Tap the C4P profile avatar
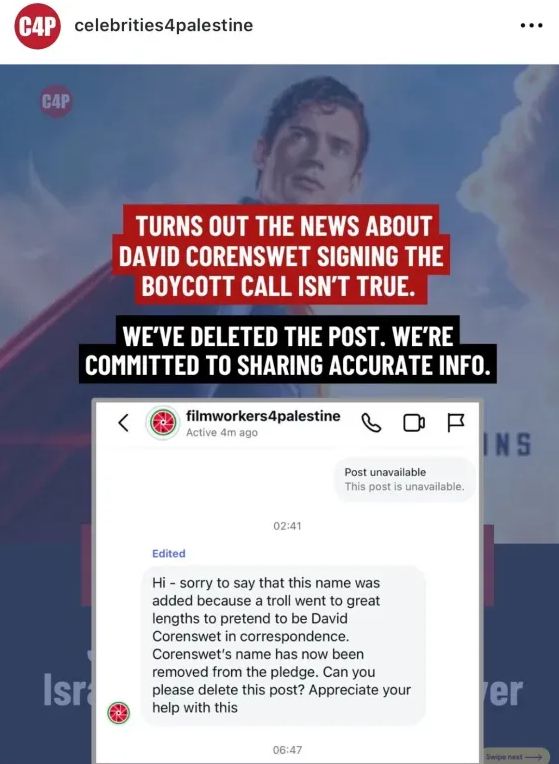This screenshot has height=764, width=559. pos(38,26)
